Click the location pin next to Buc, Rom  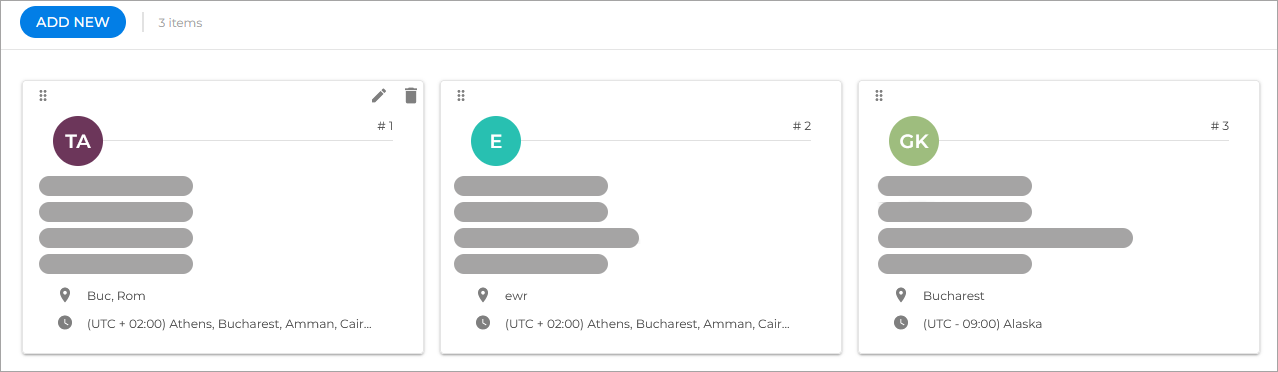coord(65,295)
